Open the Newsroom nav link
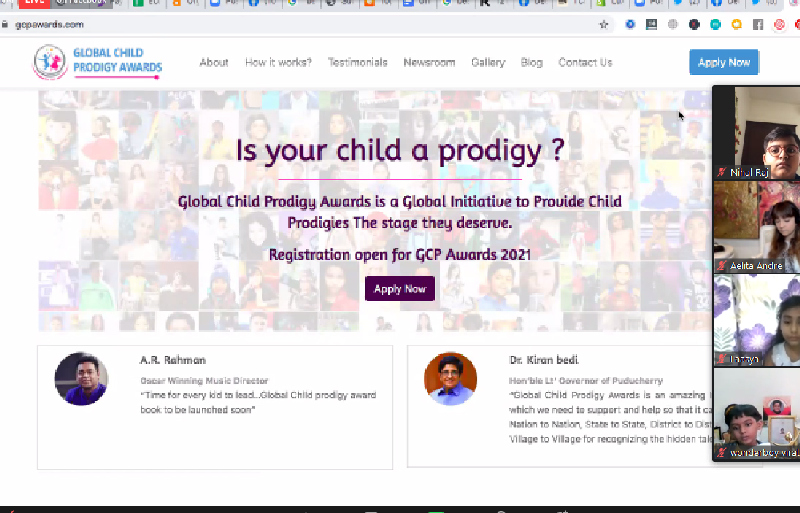This screenshot has width=800, height=513. pyautogui.click(x=429, y=62)
